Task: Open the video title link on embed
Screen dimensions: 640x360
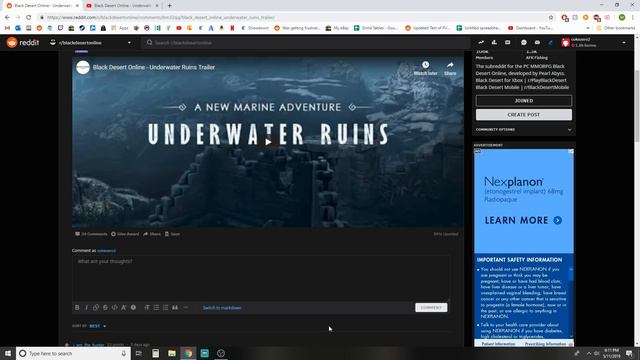Action: click(153, 67)
